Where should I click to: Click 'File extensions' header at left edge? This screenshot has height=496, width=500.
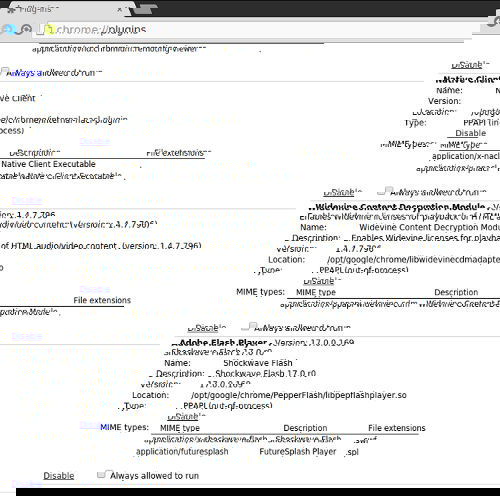pyautogui.click(x=102, y=300)
